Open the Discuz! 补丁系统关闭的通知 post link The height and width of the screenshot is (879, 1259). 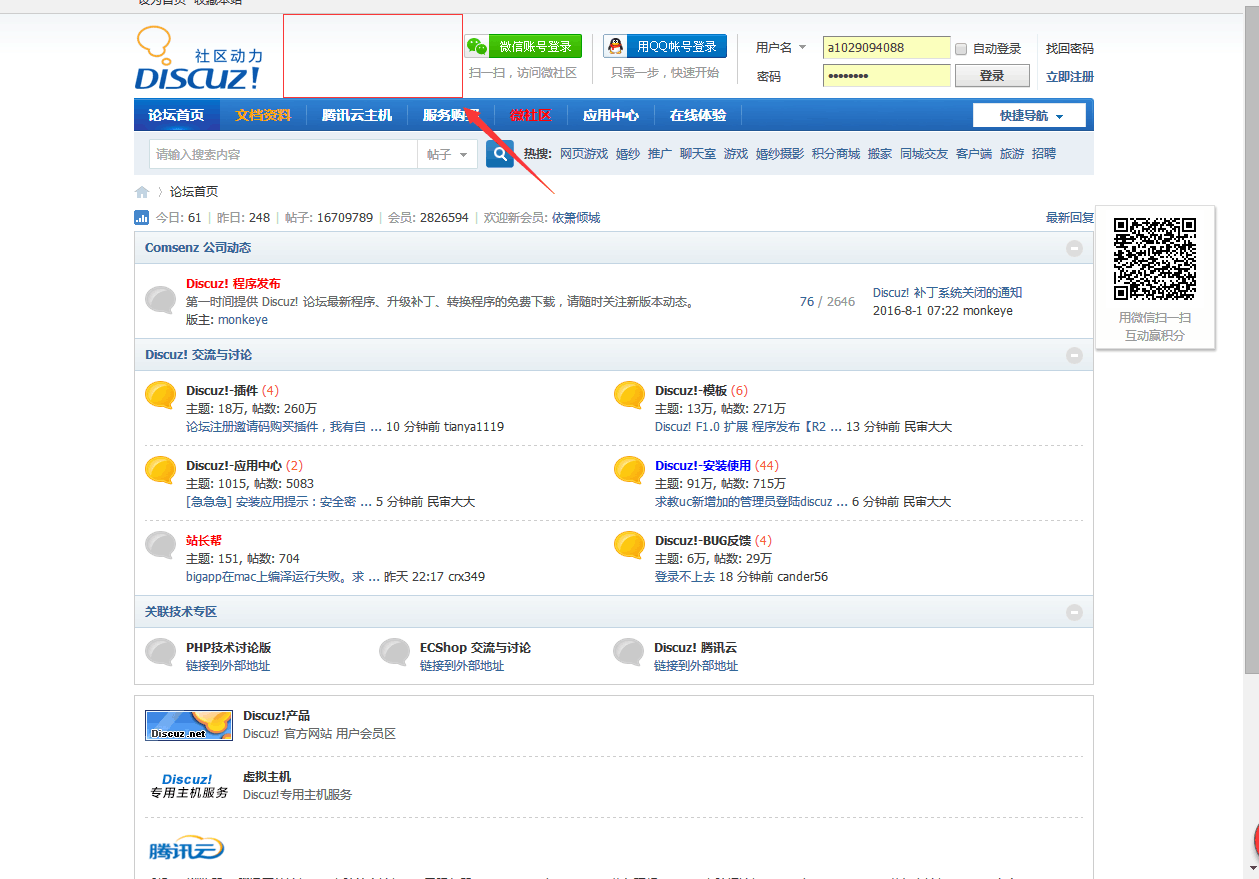click(x=947, y=293)
